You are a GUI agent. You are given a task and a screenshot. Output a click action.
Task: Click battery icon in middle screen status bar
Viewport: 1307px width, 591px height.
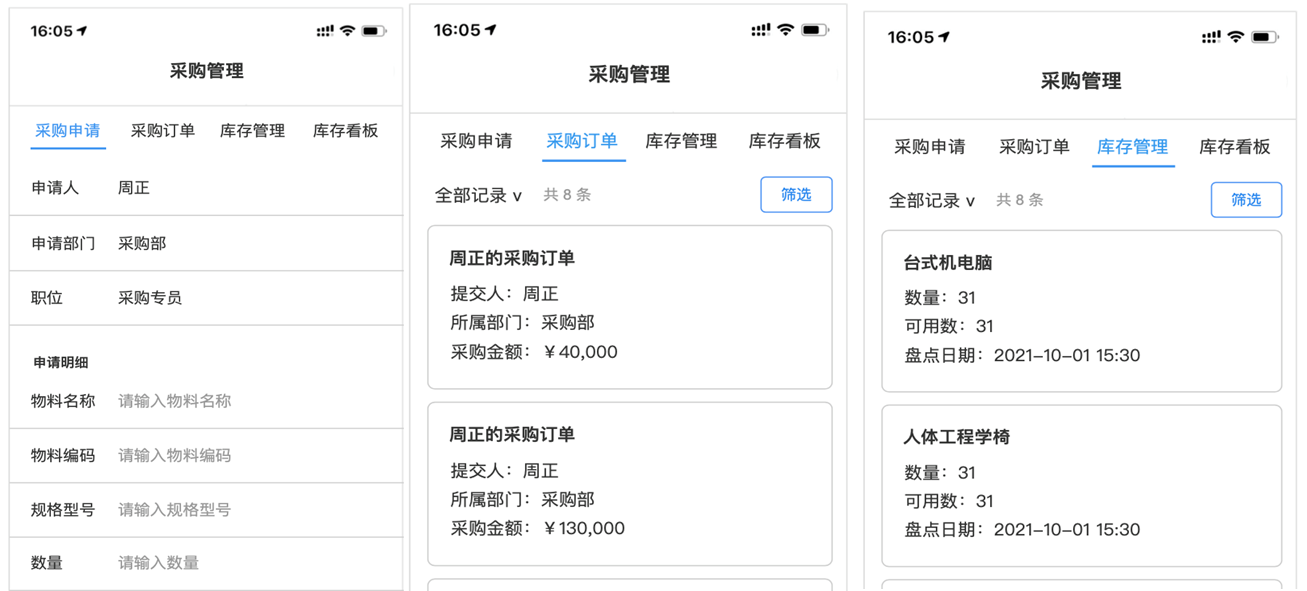click(x=815, y=30)
